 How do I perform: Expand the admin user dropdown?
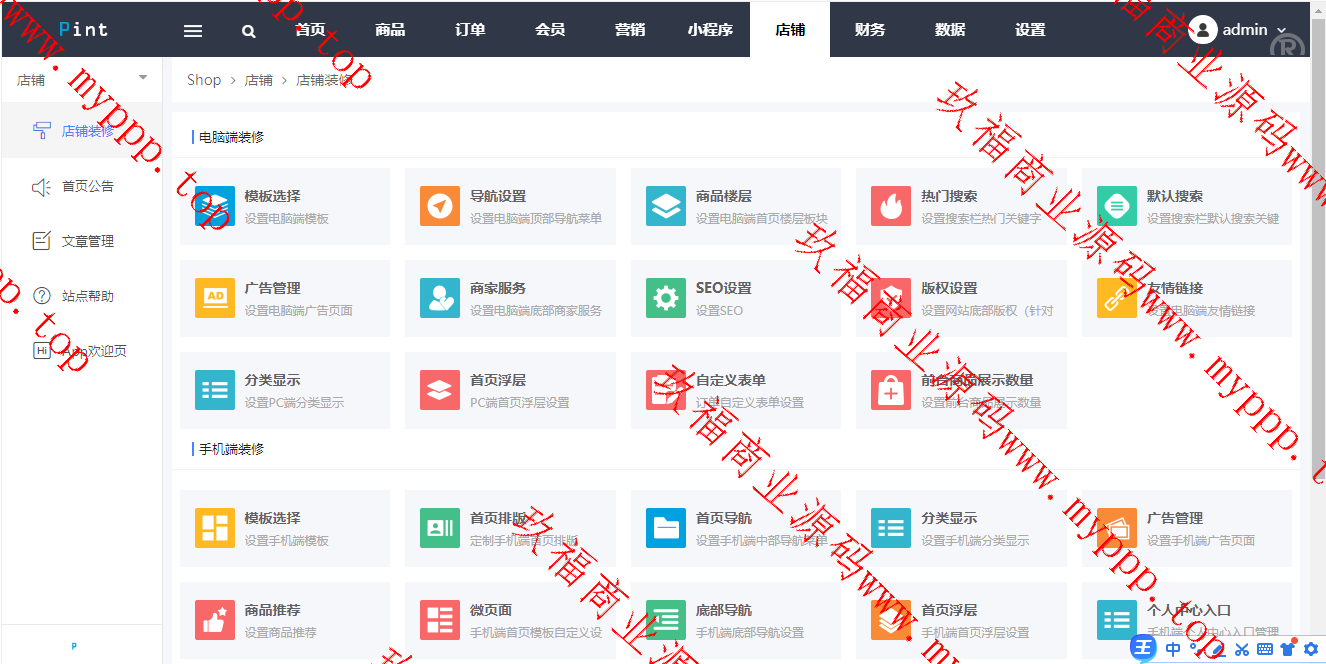(1238, 30)
